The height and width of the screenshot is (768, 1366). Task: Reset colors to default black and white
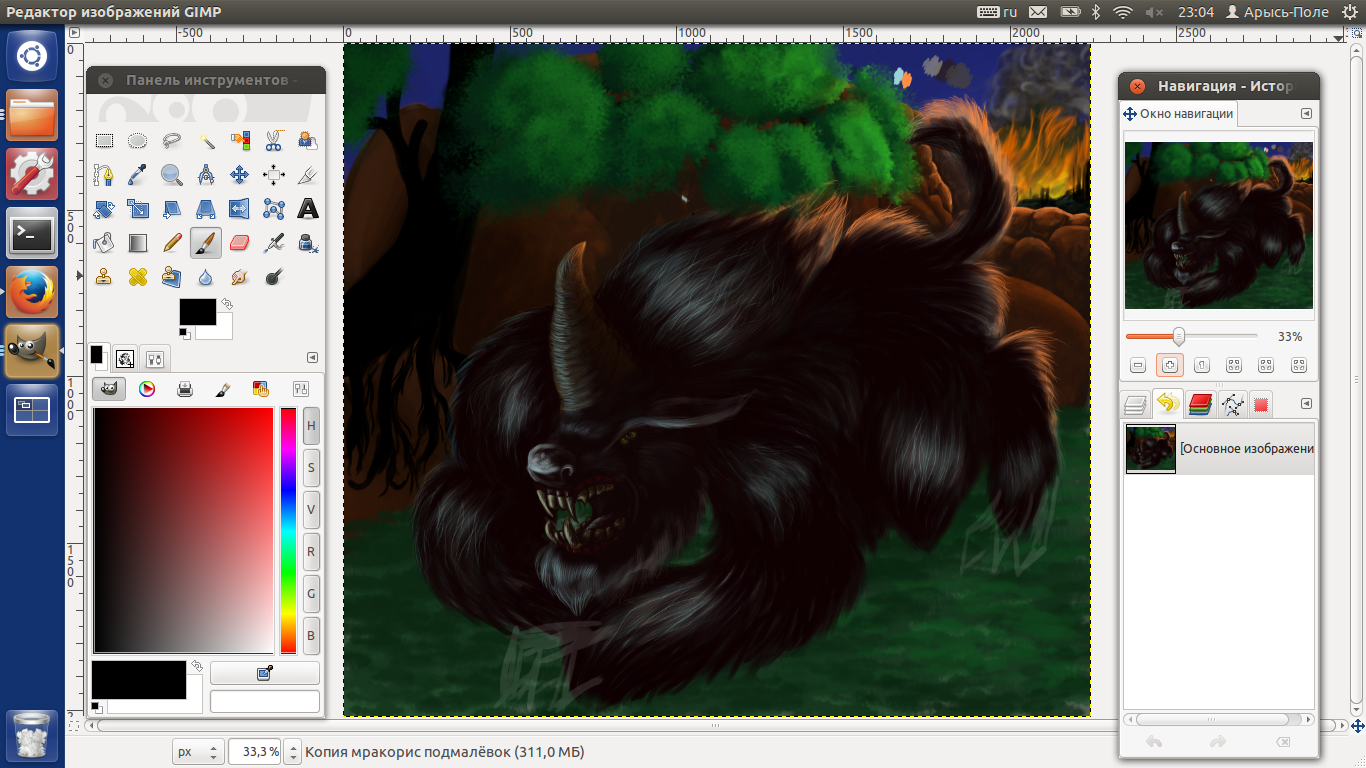point(185,333)
